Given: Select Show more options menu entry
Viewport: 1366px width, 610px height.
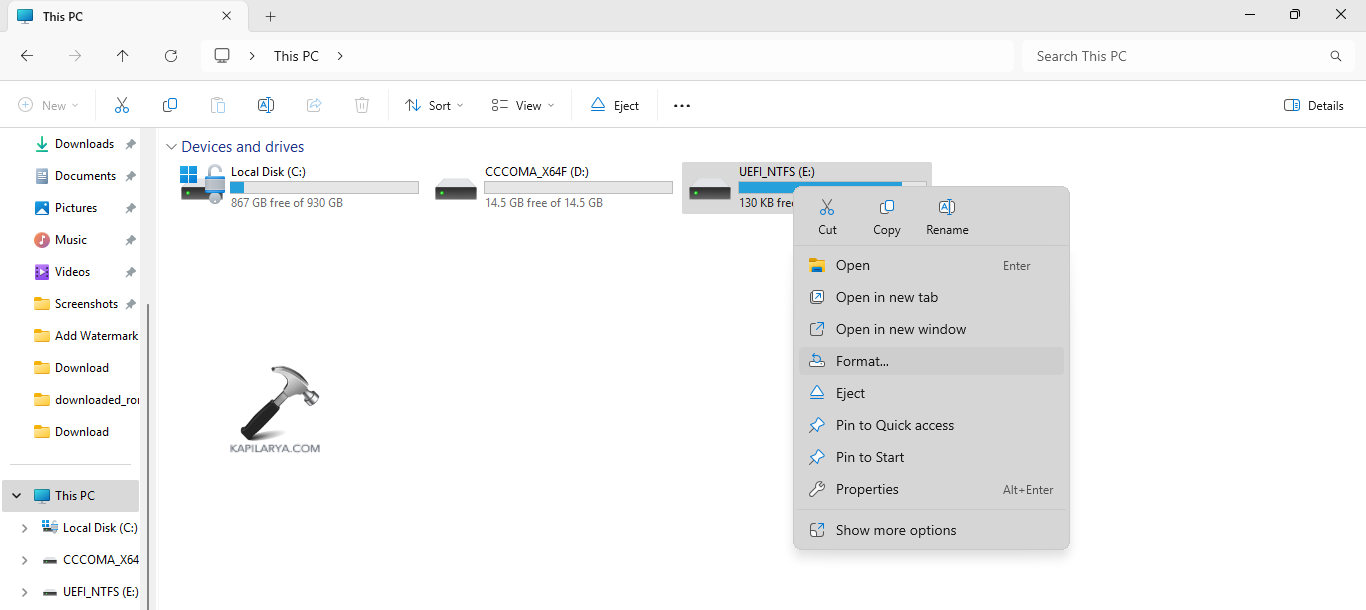Looking at the screenshot, I should pyautogui.click(x=896, y=530).
